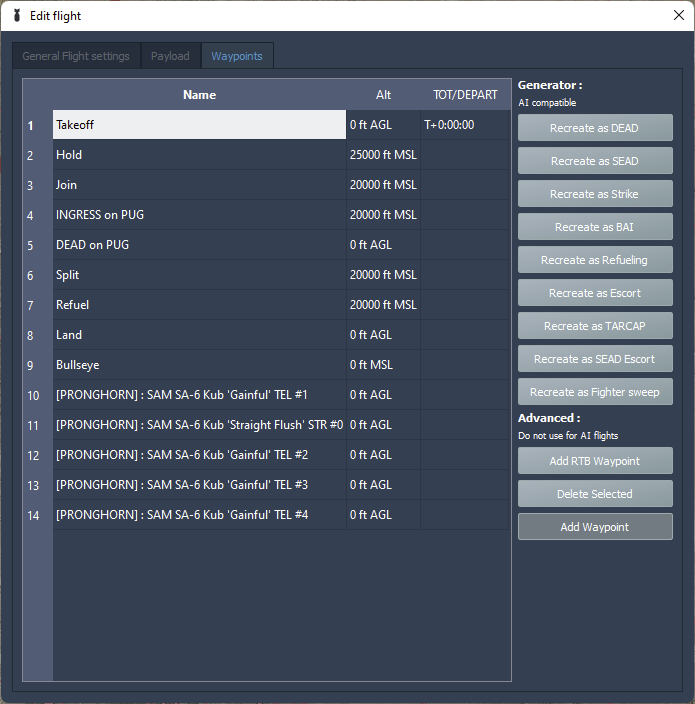
Task: Recreate as Fighter sweep
Action: [x=595, y=392]
